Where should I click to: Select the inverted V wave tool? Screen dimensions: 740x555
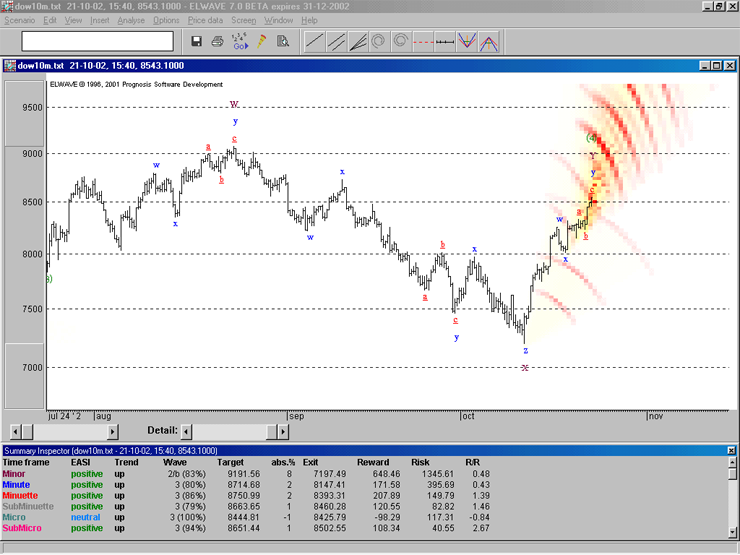490,41
